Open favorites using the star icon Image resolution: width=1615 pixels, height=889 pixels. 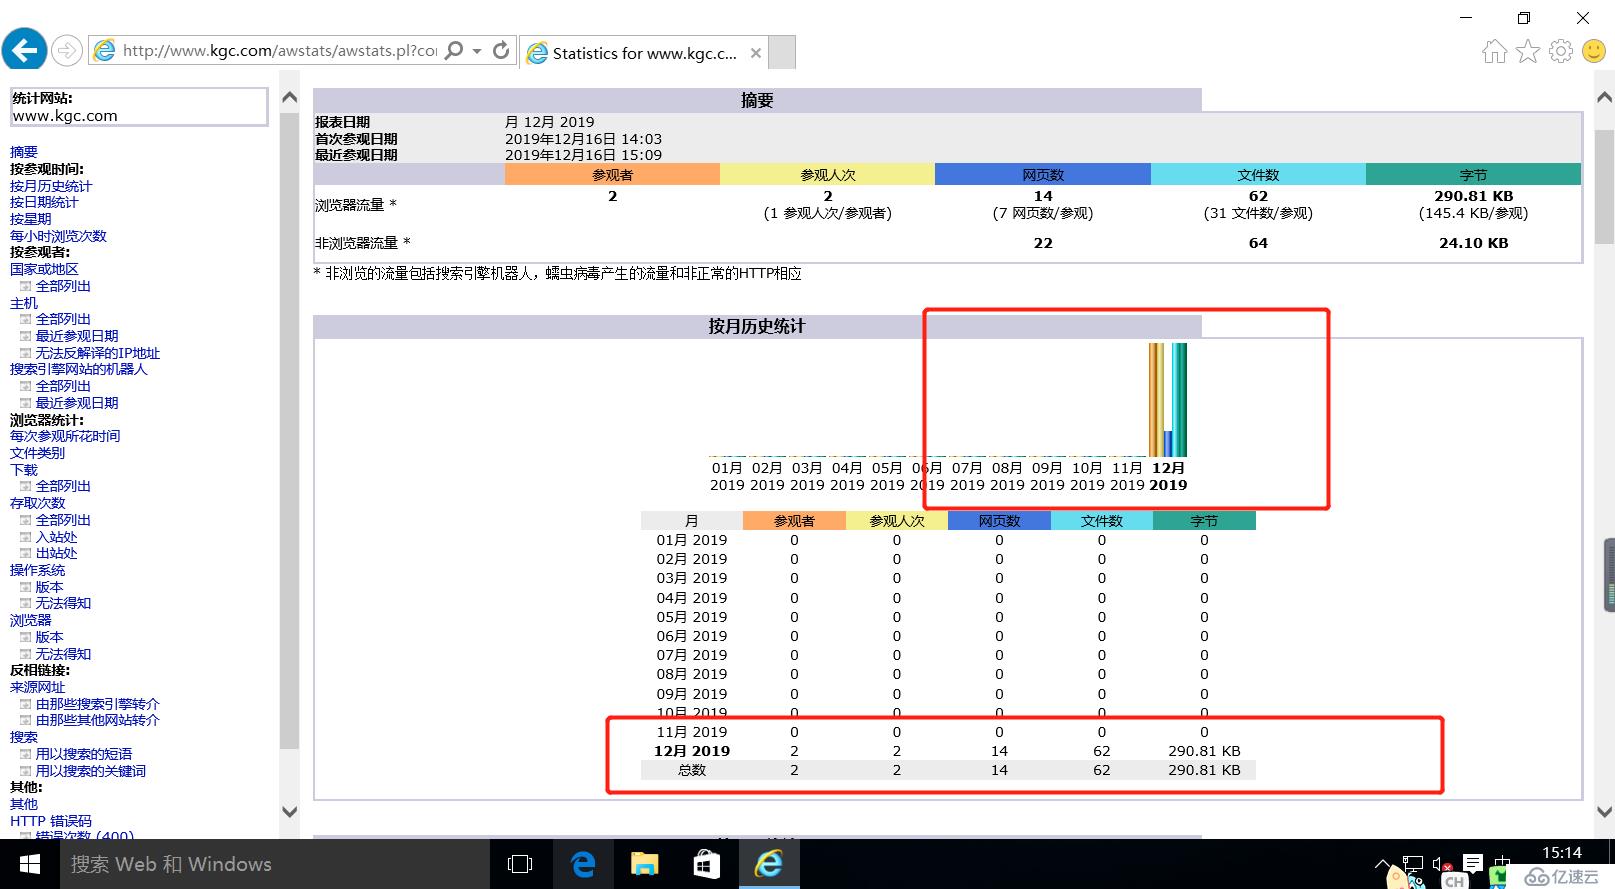coord(1528,51)
